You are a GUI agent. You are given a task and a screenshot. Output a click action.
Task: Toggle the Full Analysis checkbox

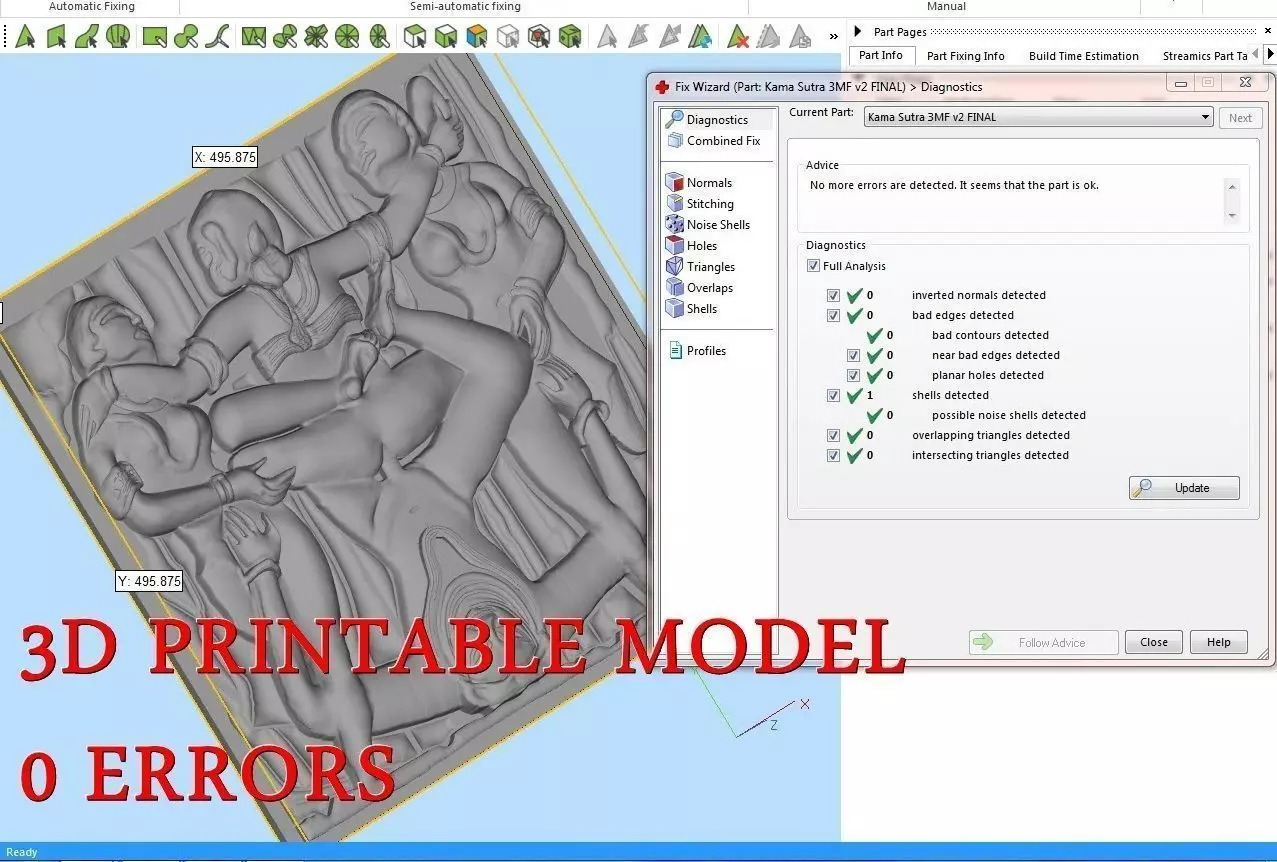814,266
